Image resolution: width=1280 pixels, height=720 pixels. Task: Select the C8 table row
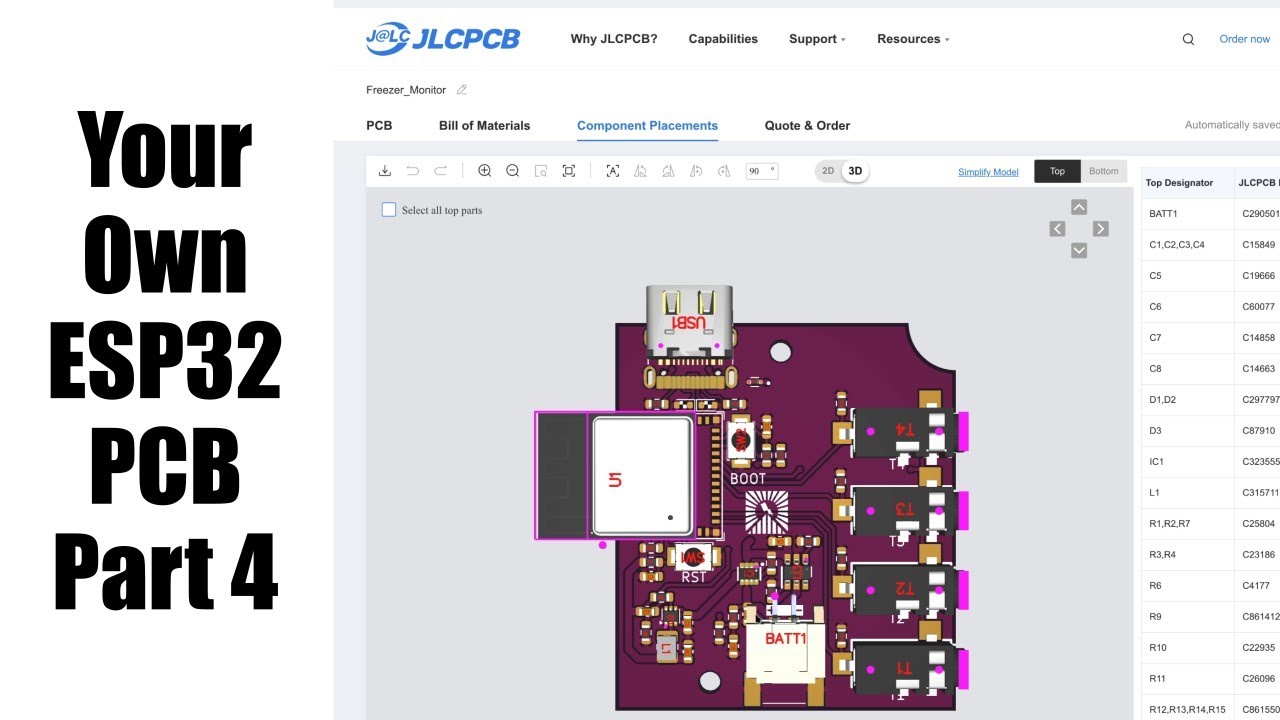[x=1211, y=369]
